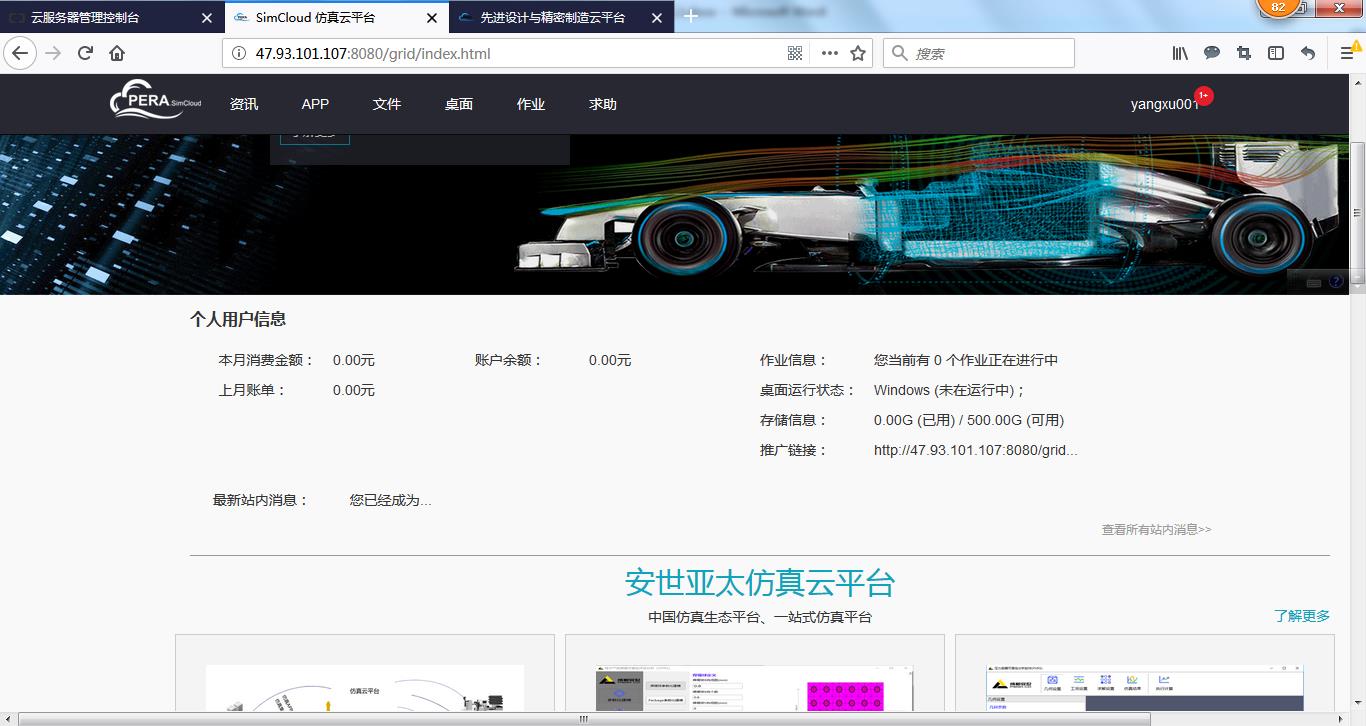Click the desktop status Windows (未在运行中)
The image size is (1366, 726).
click(x=949, y=390)
